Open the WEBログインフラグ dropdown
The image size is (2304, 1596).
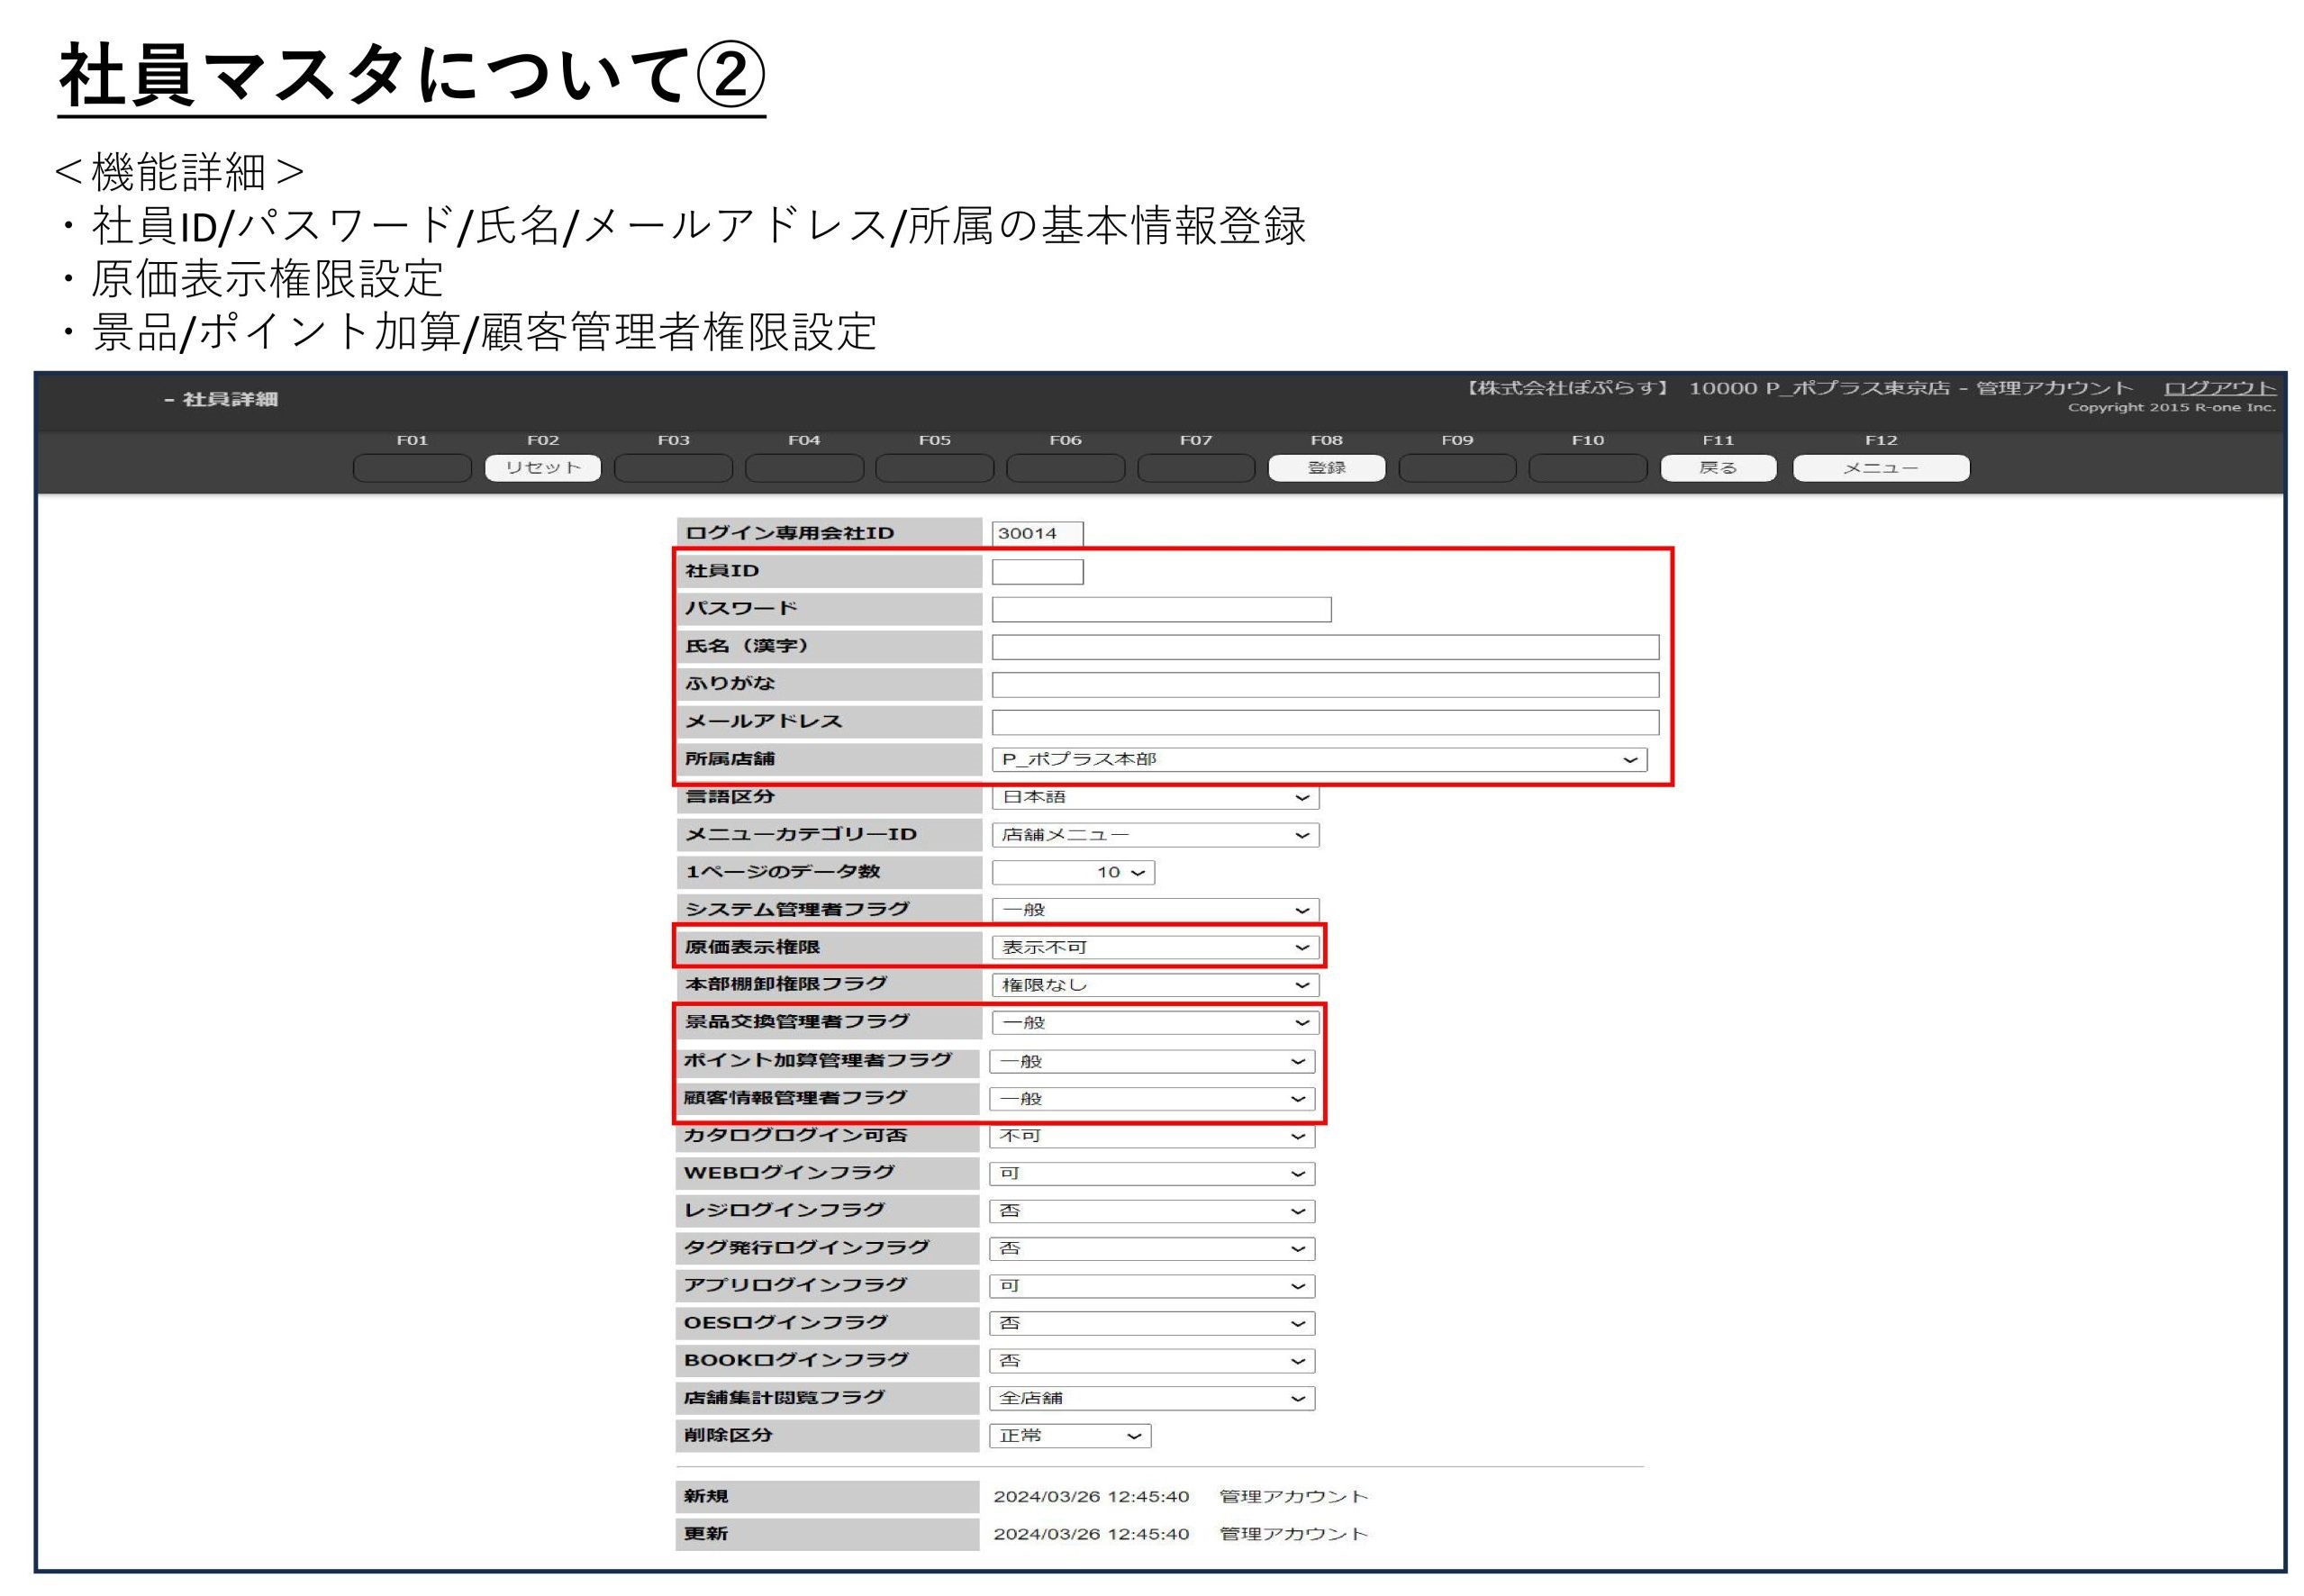pyautogui.click(x=1151, y=1173)
